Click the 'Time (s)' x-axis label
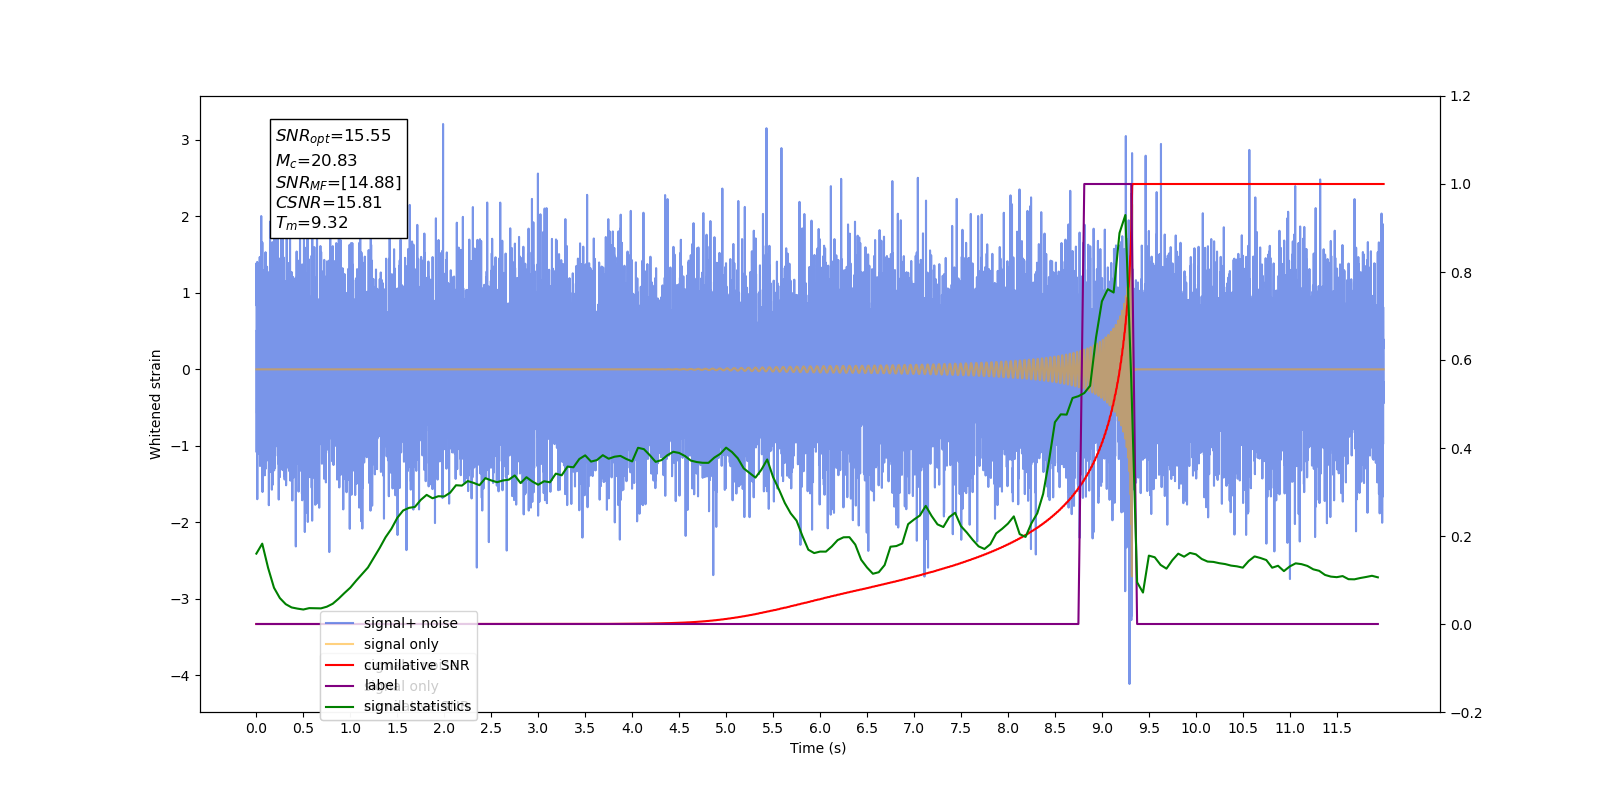 (818, 748)
